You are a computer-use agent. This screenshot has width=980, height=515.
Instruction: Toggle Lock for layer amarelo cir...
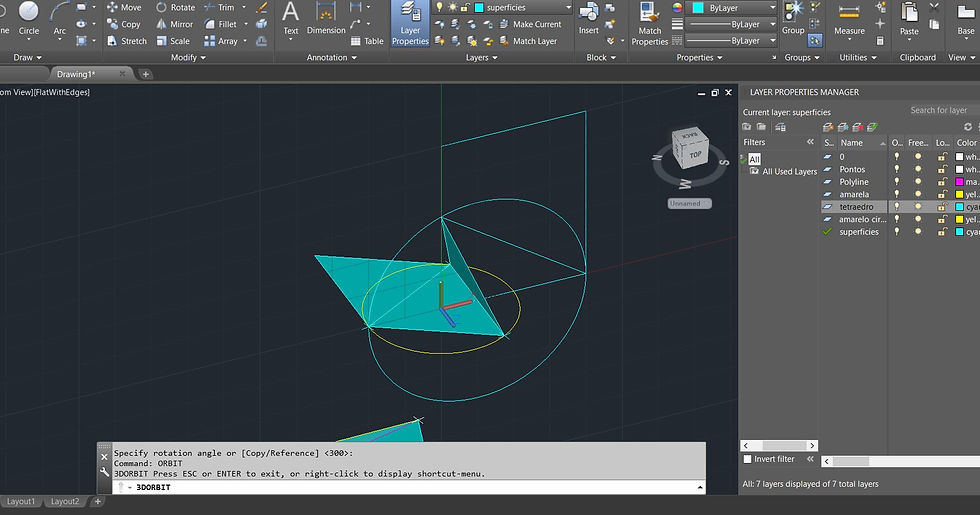(942, 219)
